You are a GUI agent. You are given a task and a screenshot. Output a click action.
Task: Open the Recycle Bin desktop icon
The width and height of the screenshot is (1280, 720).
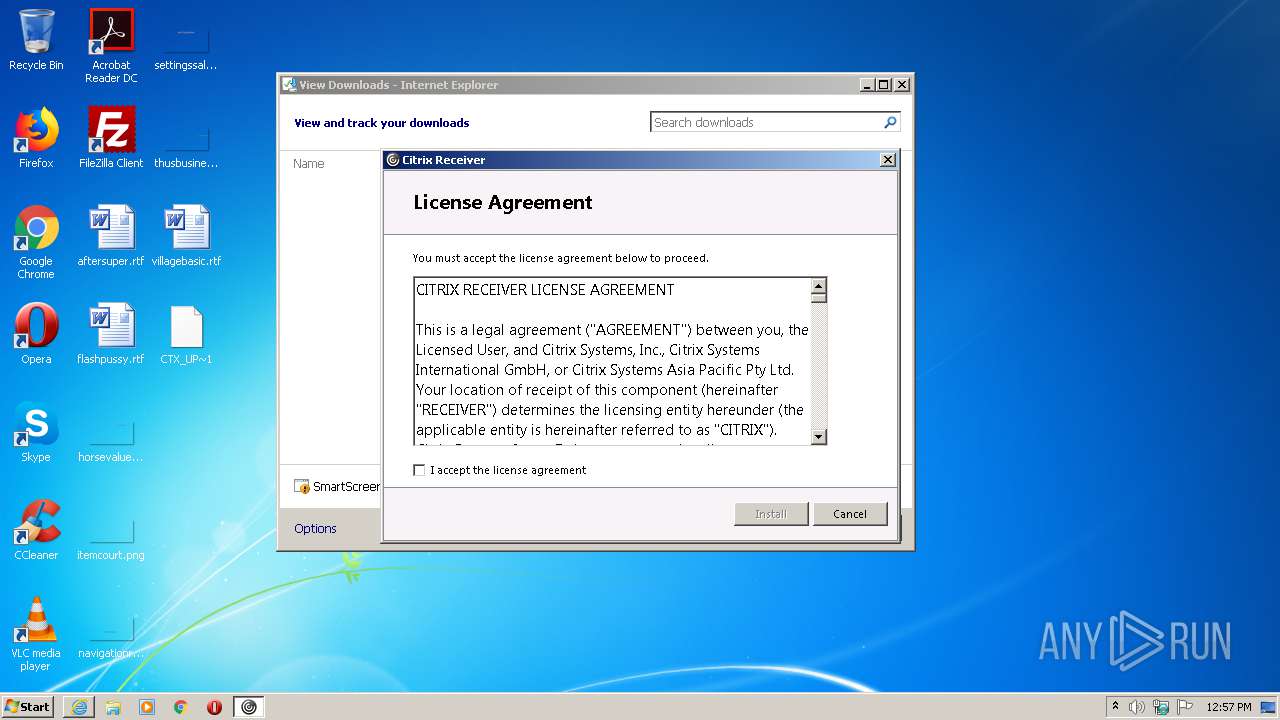36,40
